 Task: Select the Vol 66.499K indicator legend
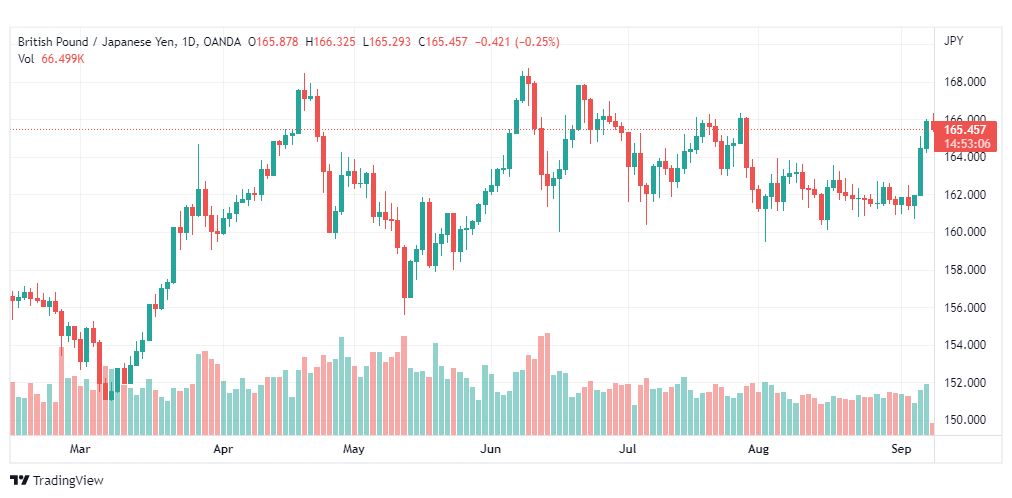point(51,59)
